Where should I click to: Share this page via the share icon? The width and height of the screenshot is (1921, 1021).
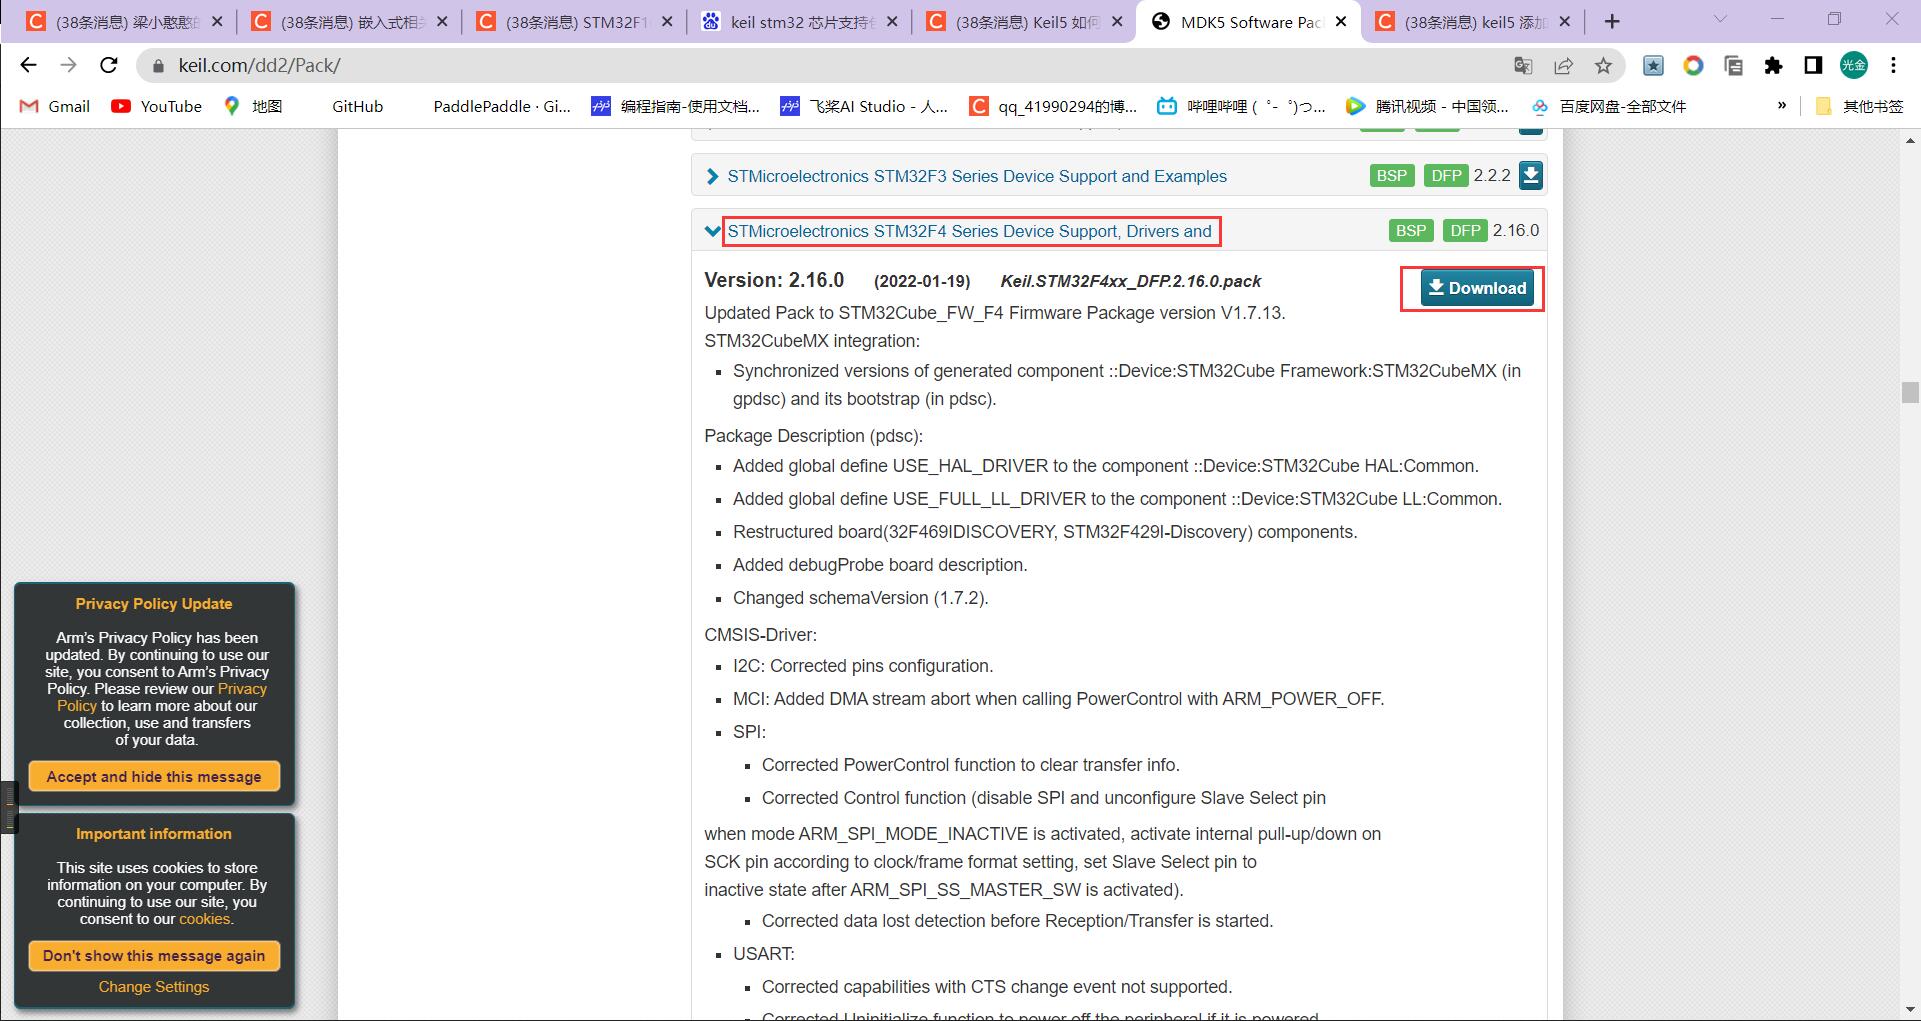(x=1563, y=65)
